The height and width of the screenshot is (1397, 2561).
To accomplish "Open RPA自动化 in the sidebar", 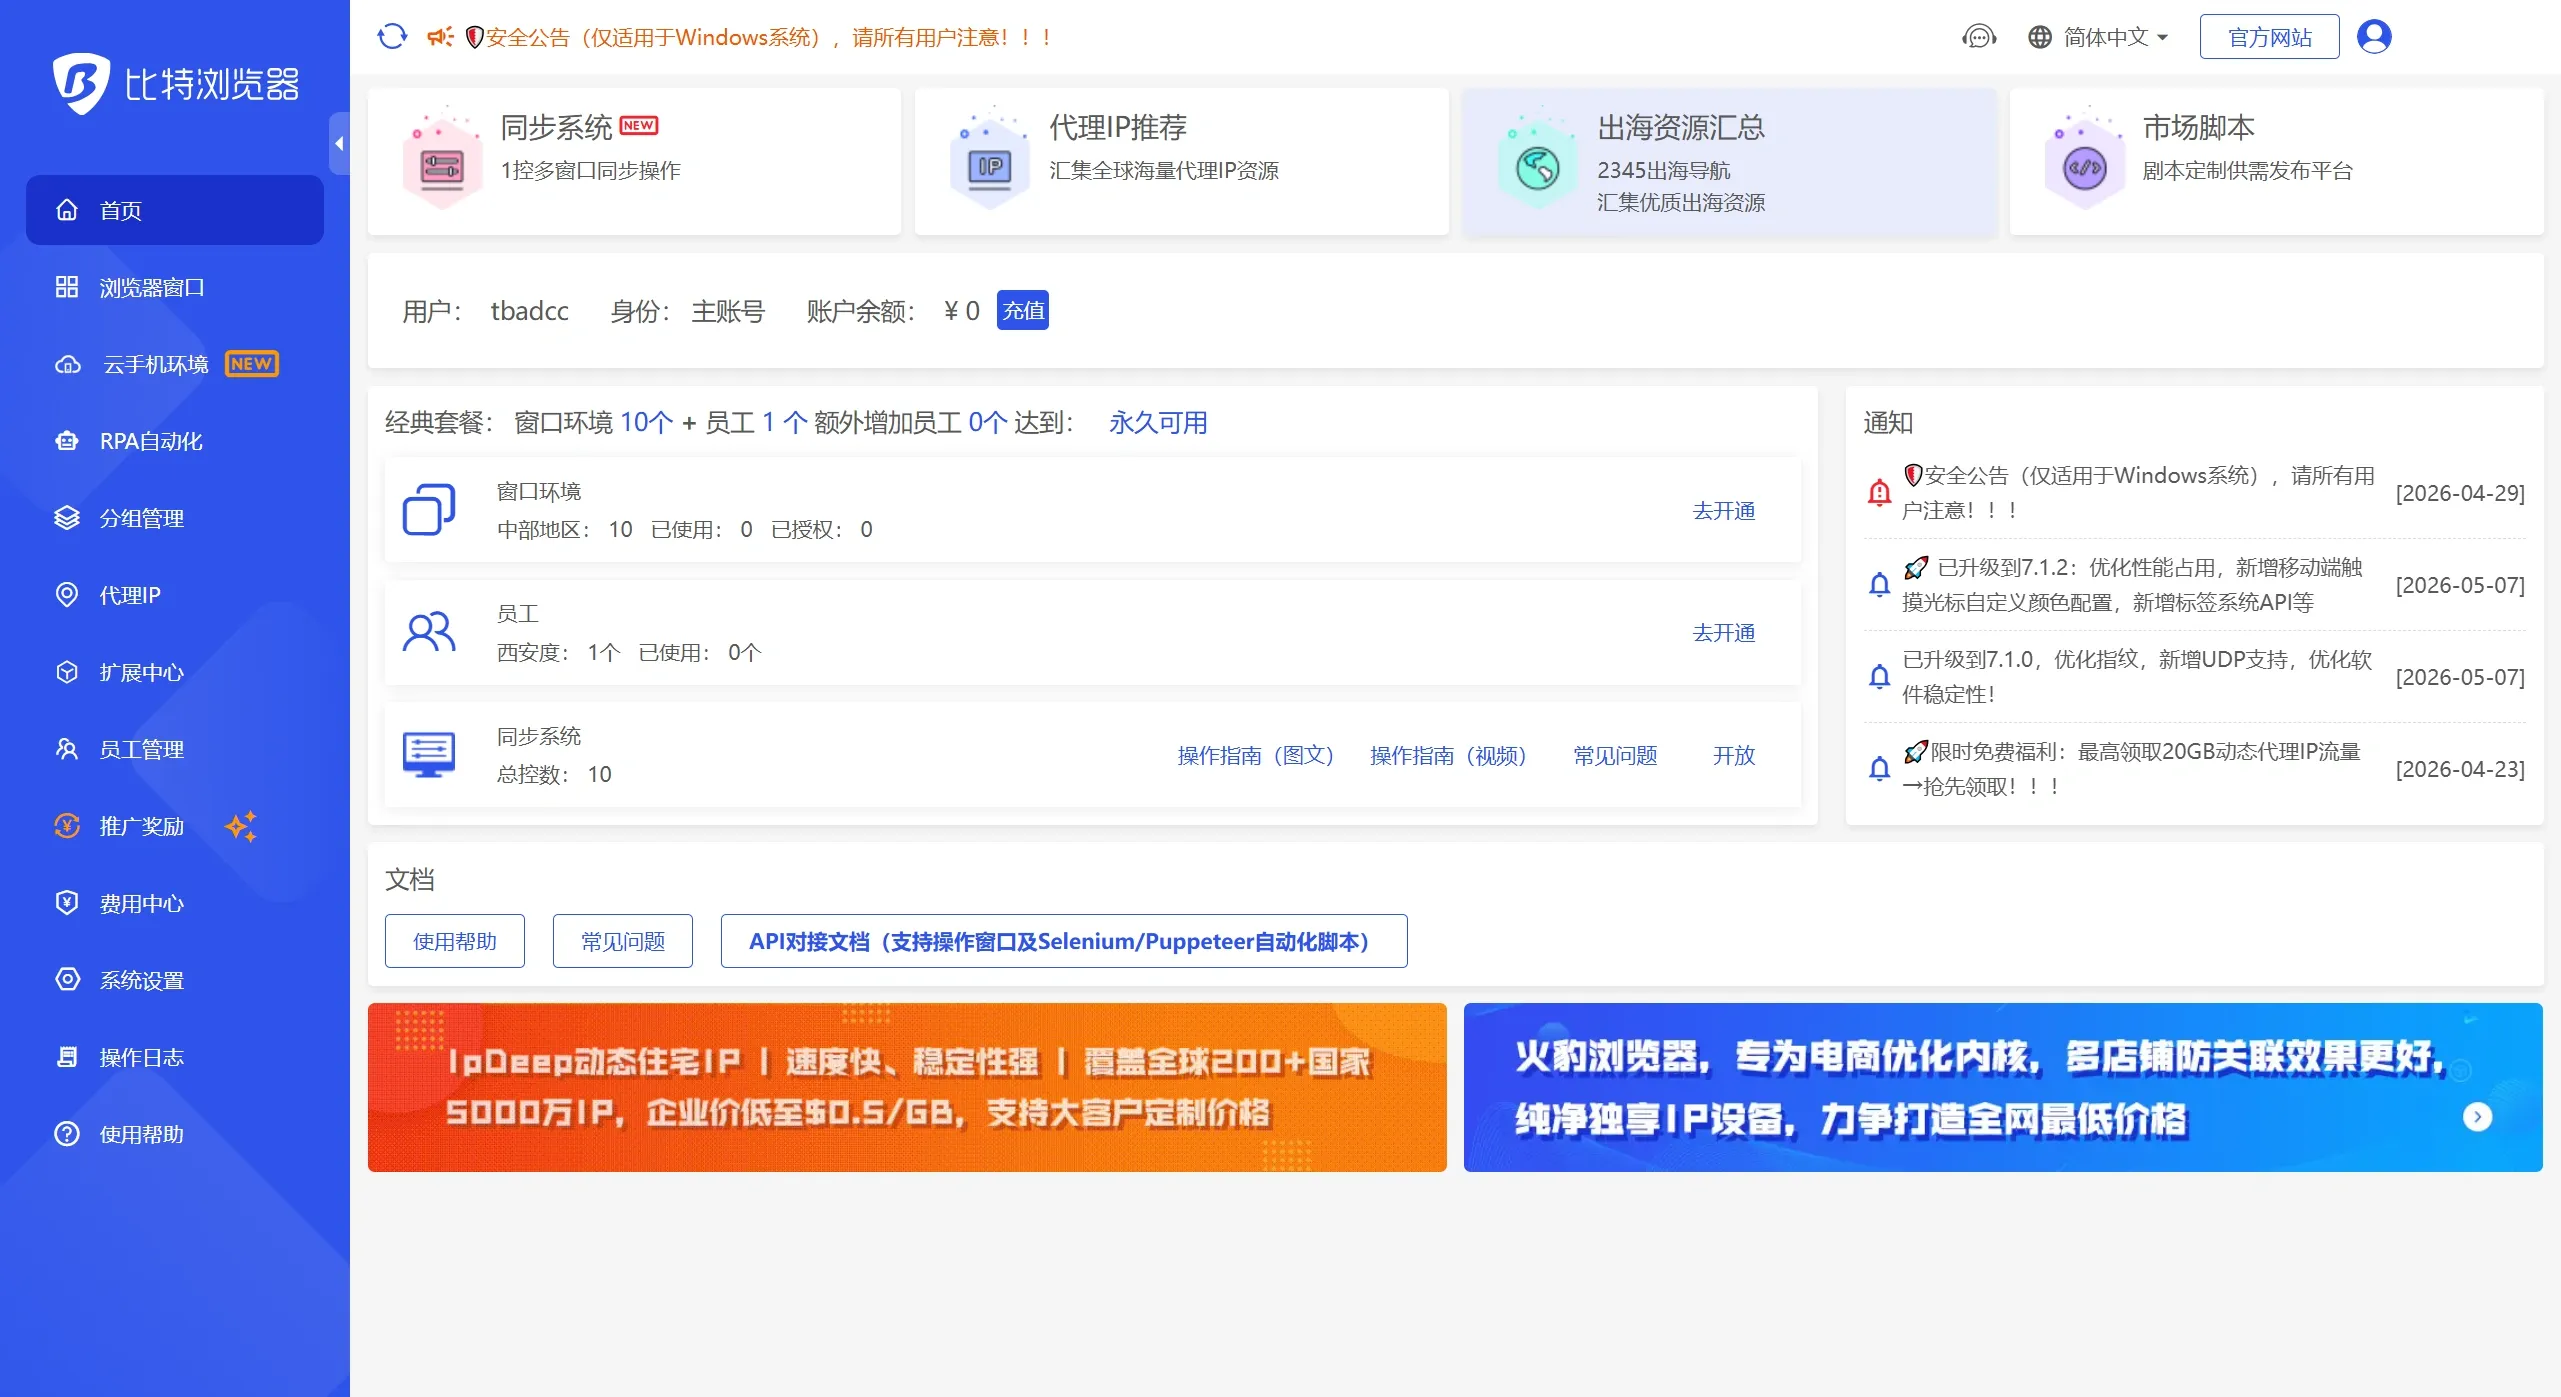I will click(x=175, y=441).
